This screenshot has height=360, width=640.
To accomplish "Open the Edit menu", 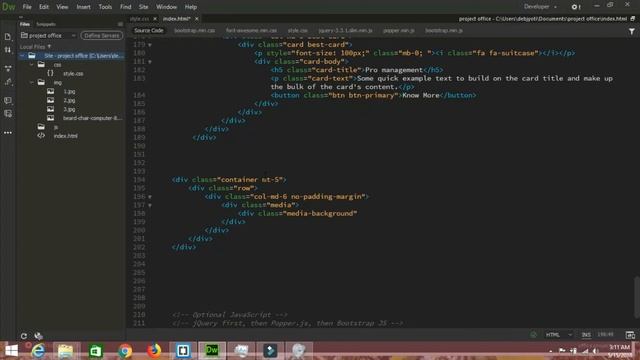I will (44, 7).
